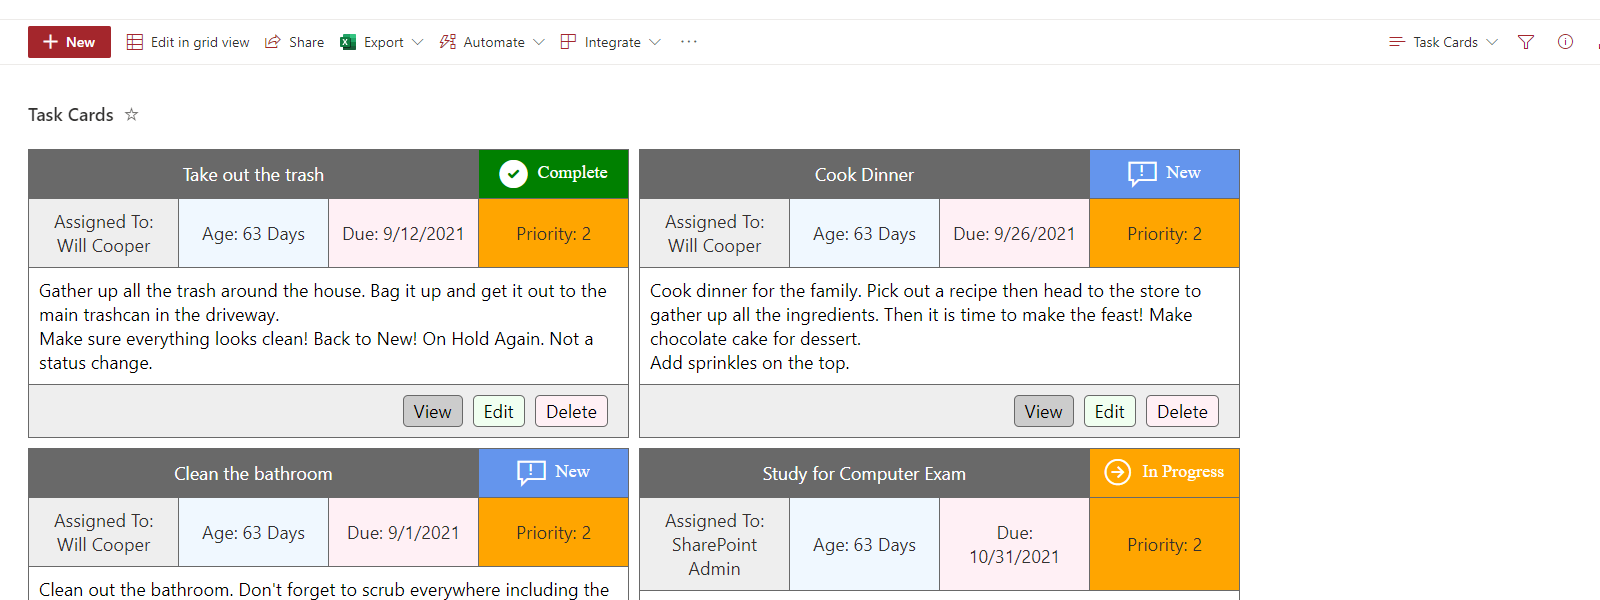Open the more options ellipsis menu
The height and width of the screenshot is (600, 1600).
(688, 41)
